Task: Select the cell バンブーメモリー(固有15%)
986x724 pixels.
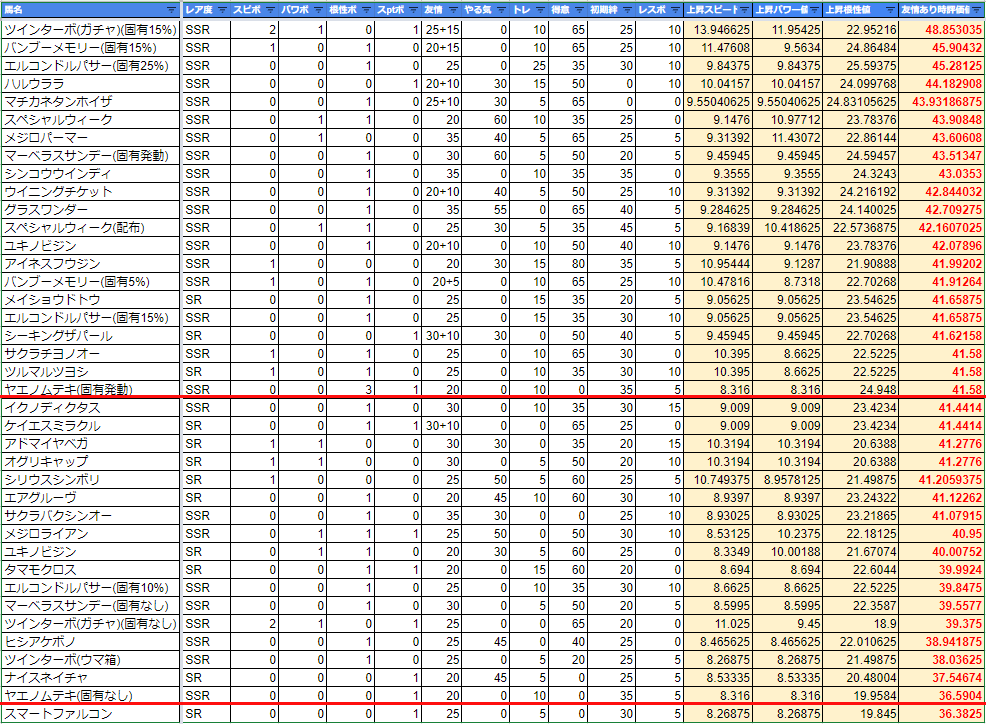Action: point(91,48)
